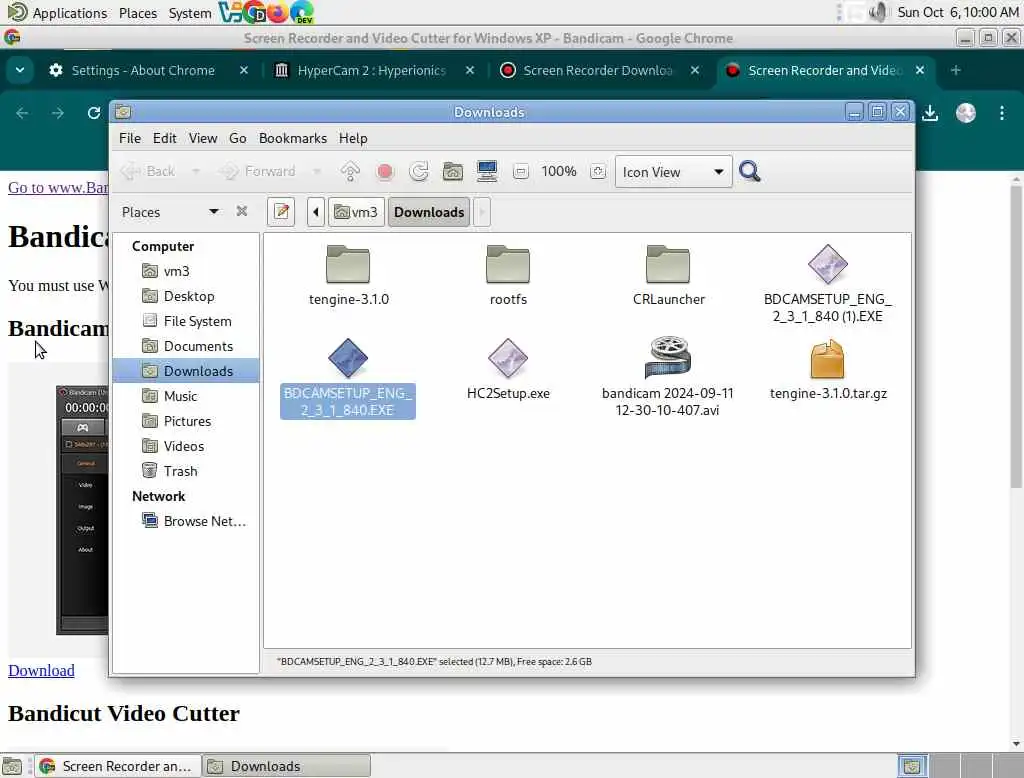The height and width of the screenshot is (778, 1024).
Task: Open Pictures in the sidebar
Action: [186, 421]
